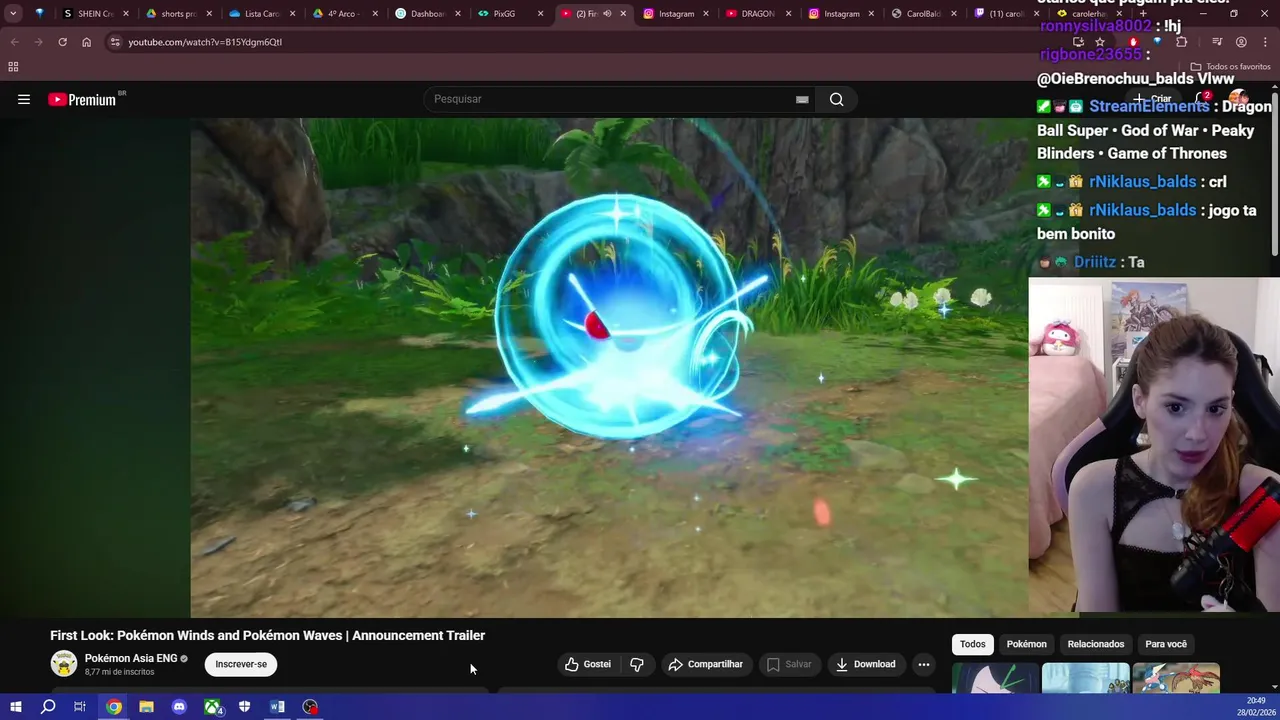The image size is (1280, 720).
Task: Select the Pokémon filter chip
Action: click(x=1026, y=644)
